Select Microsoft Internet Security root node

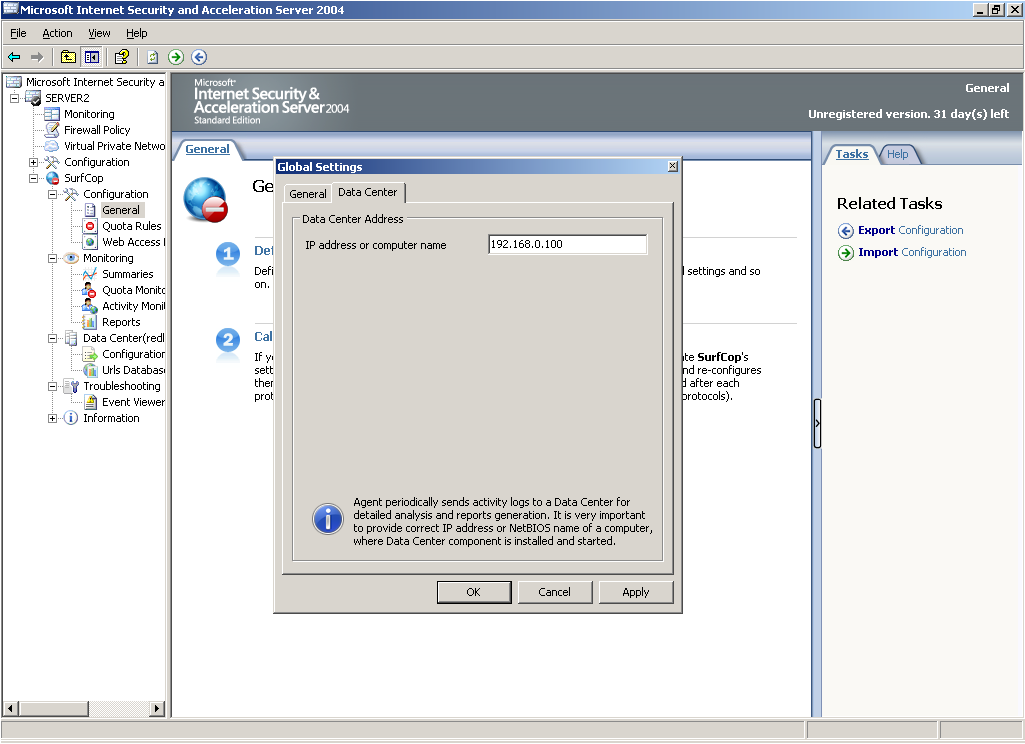(x=95, y=82)
